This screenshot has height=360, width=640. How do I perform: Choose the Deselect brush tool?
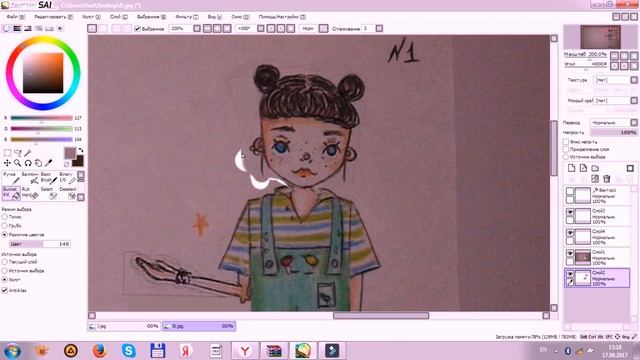tap(67, 193)
